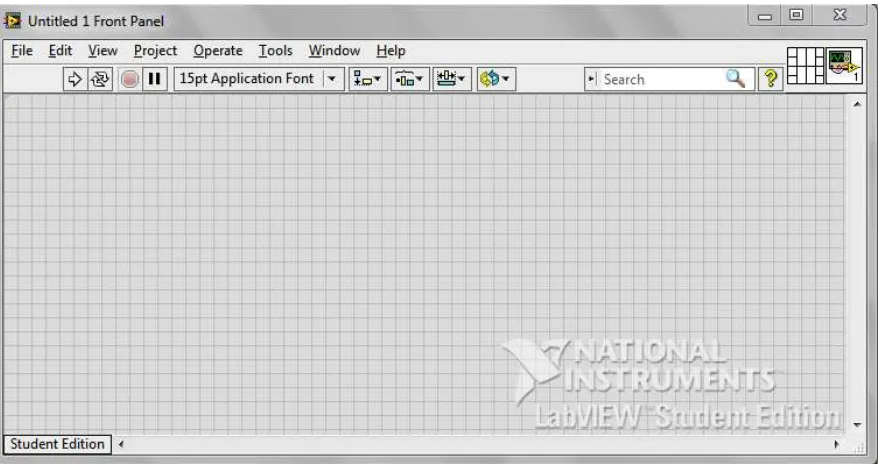The image size is (878, 464).
Task: Open the Tools menu
Action: click(x=275, y=51)
